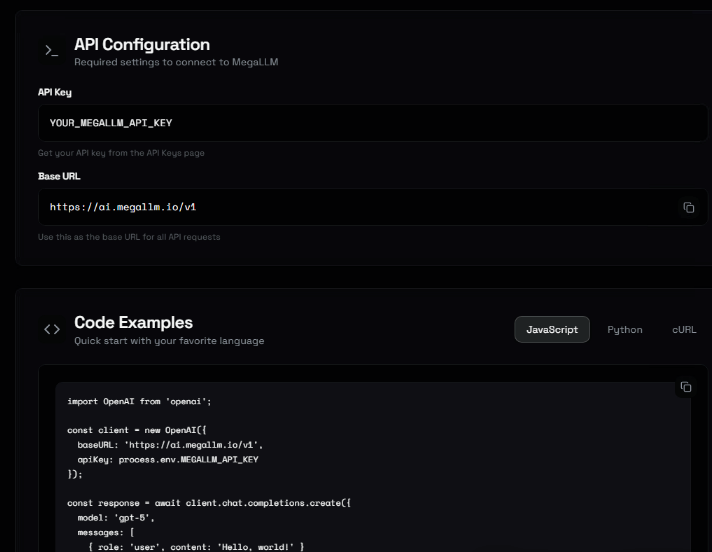Click the role 'user' message code line
This screenshot has width=712, height=552.
click(196, 547)
